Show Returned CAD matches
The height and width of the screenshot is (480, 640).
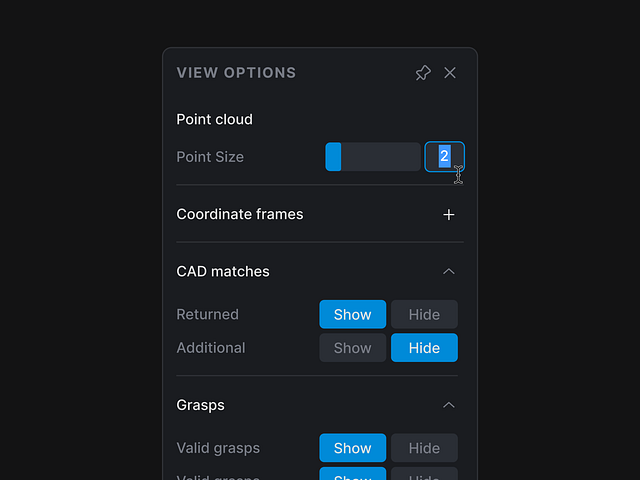pos(352,314)
